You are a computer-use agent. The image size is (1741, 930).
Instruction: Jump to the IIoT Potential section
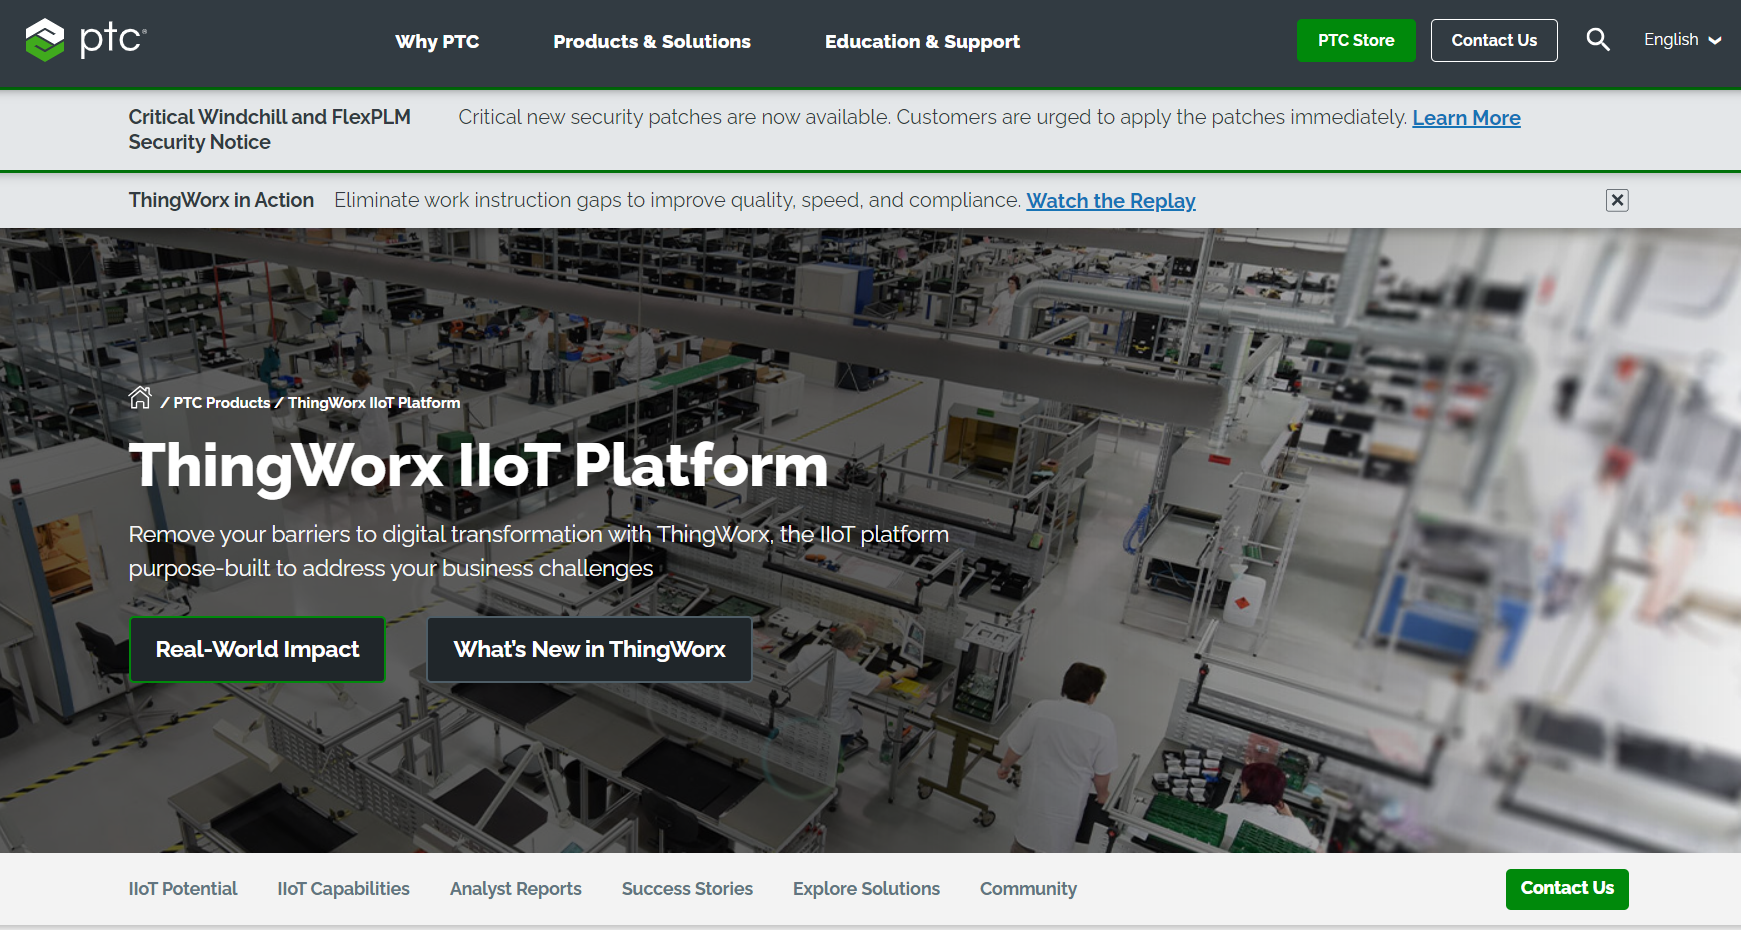tap(183, 889)
